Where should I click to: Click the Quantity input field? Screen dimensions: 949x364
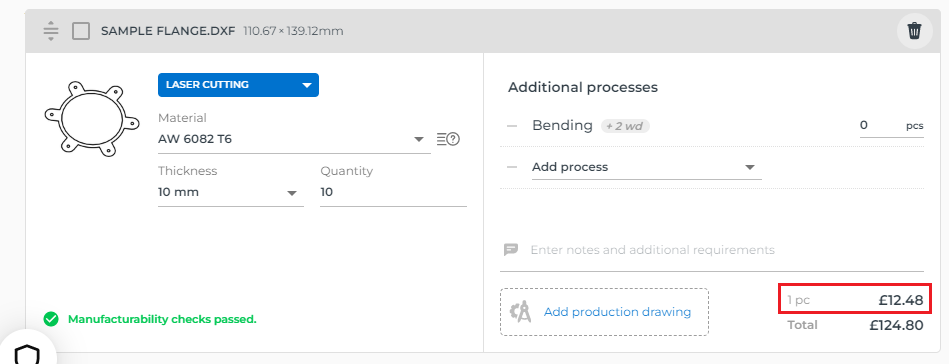tap(393, 193)
